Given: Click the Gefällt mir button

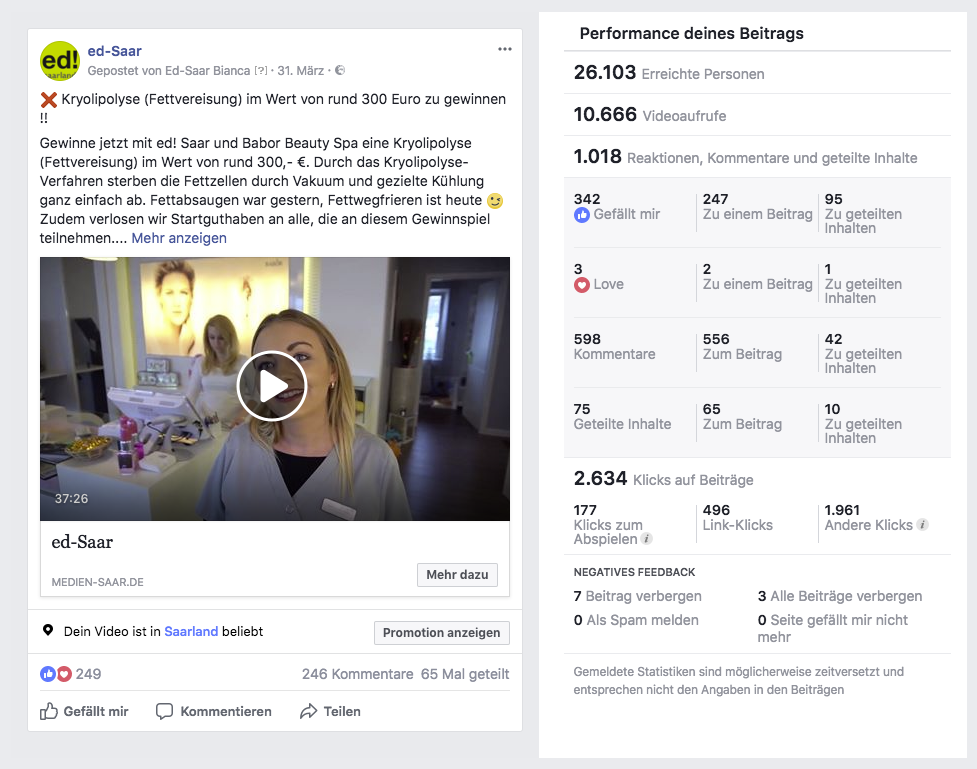Looking at the screenshot, I should click(84, 711).
